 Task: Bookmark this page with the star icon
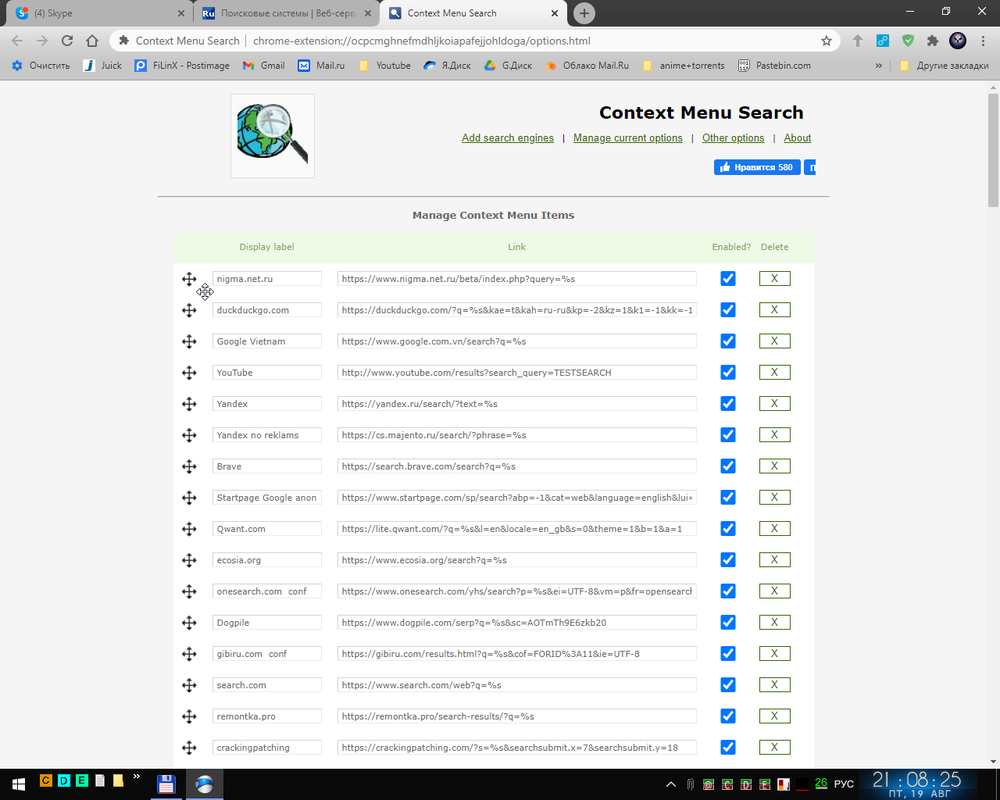(x=827, y=41)
